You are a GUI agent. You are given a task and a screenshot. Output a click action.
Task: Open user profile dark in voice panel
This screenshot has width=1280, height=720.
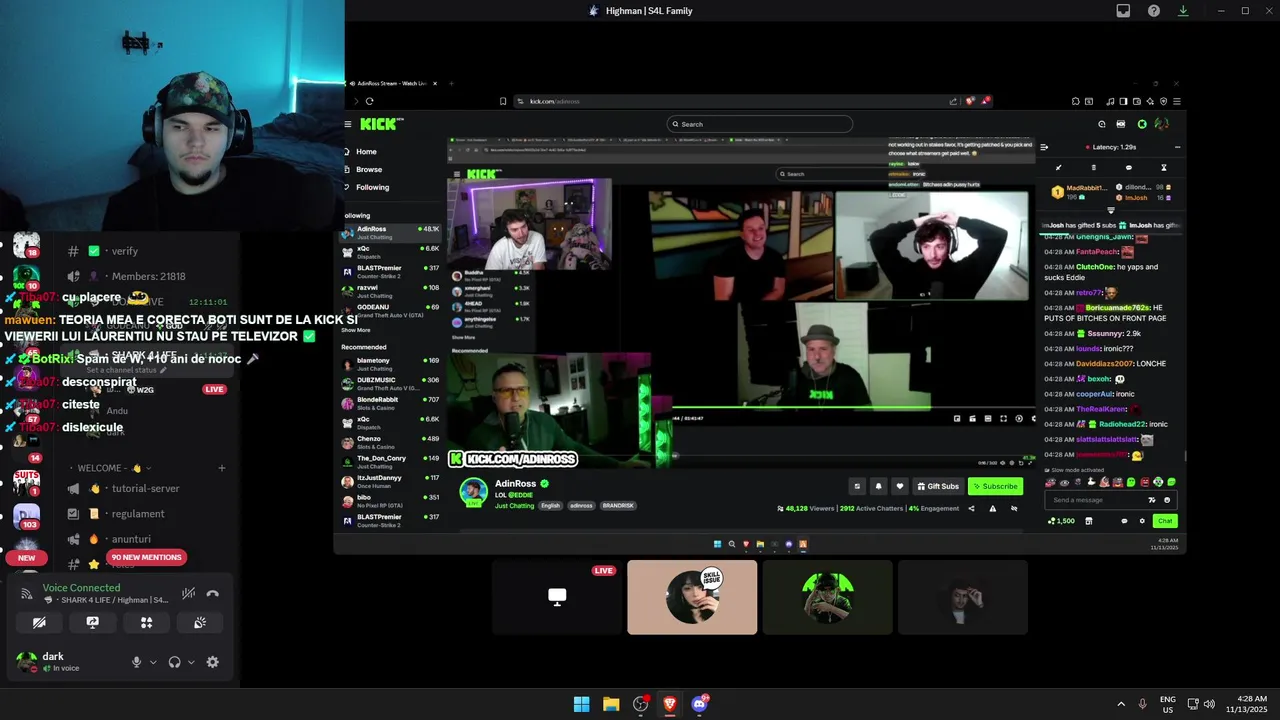(x=62, y=662)
